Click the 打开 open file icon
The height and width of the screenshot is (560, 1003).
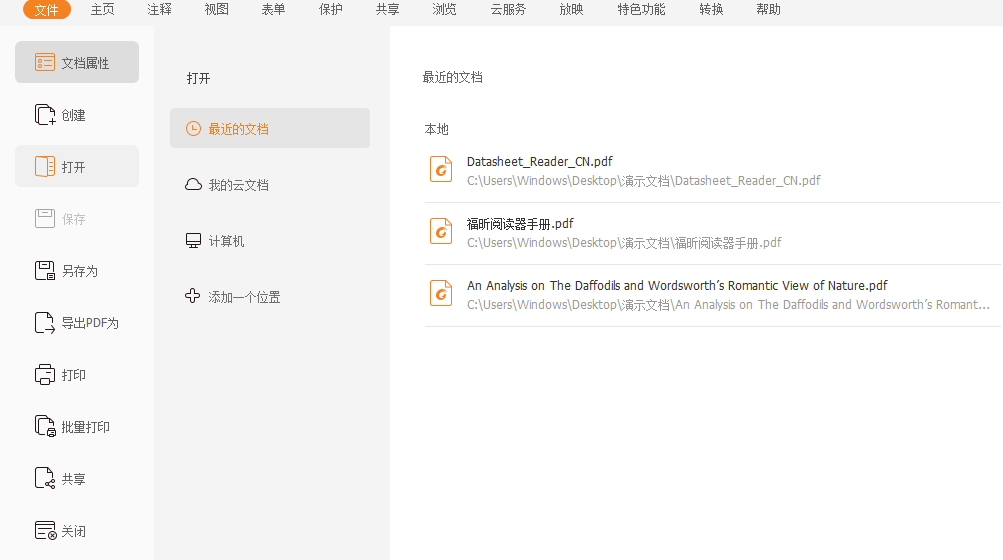[44, 166]
